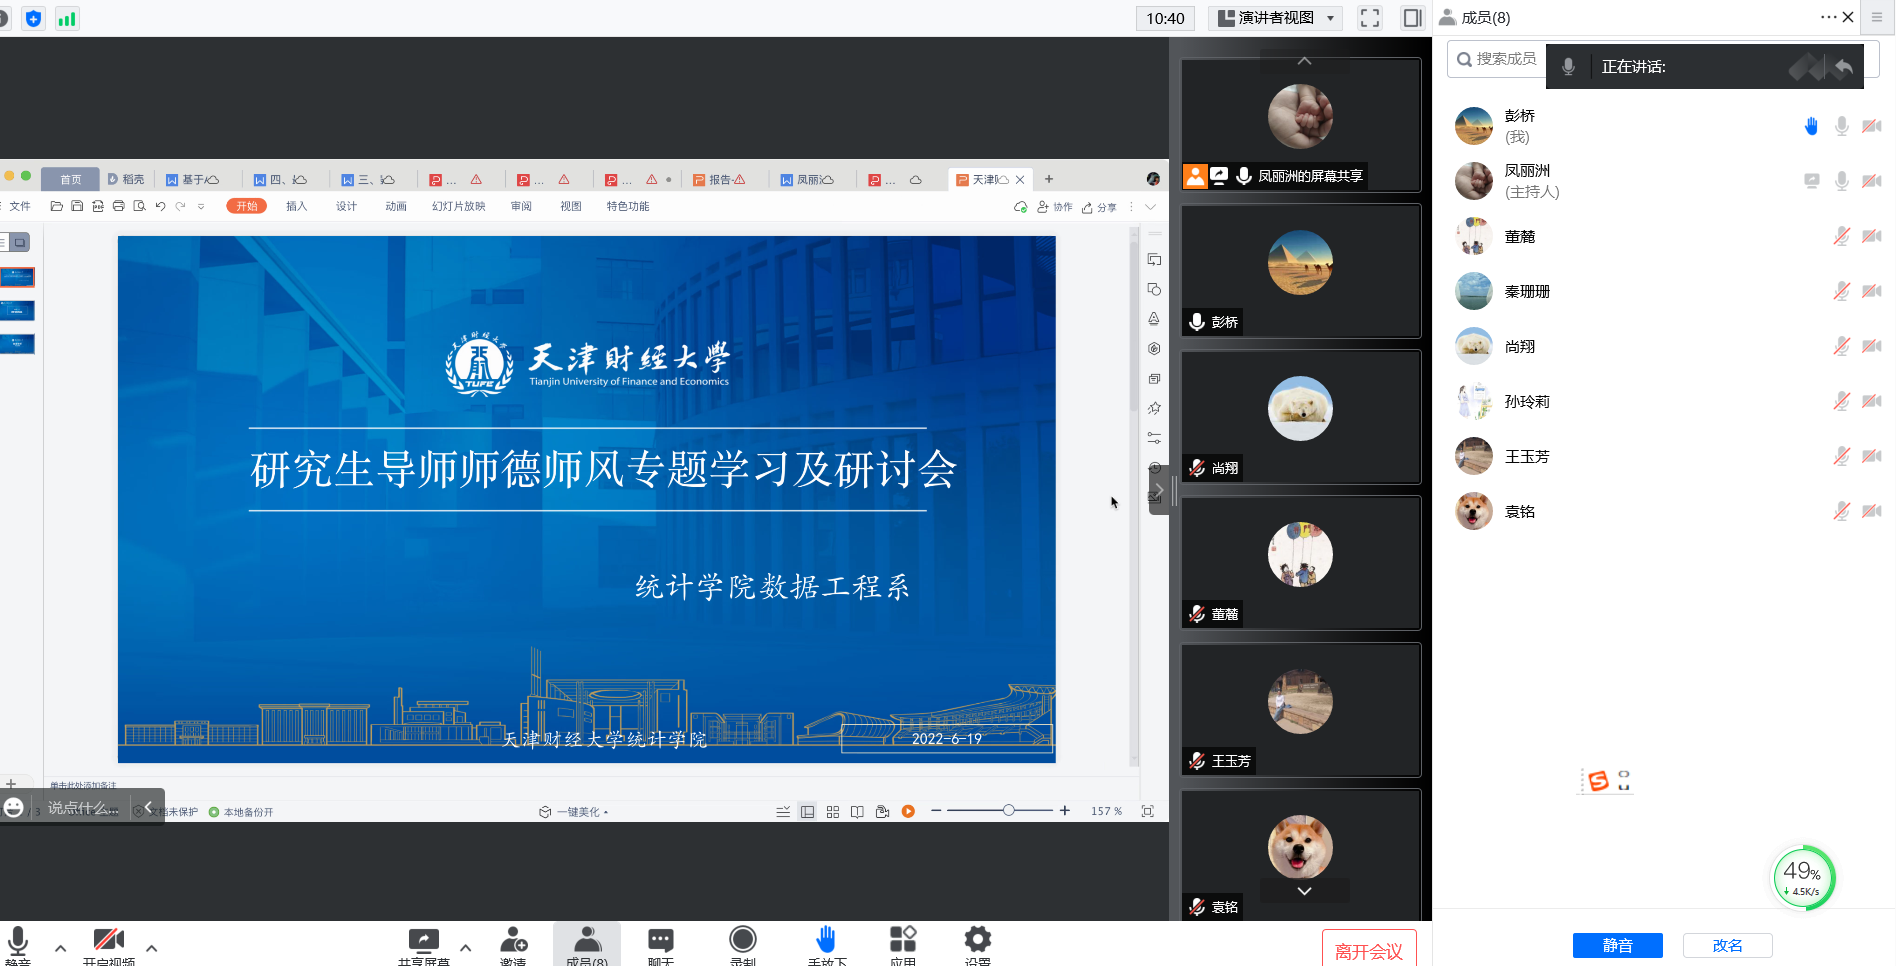Click 协作 collaborate icon in the WPS ribbon

(1055, 207)
